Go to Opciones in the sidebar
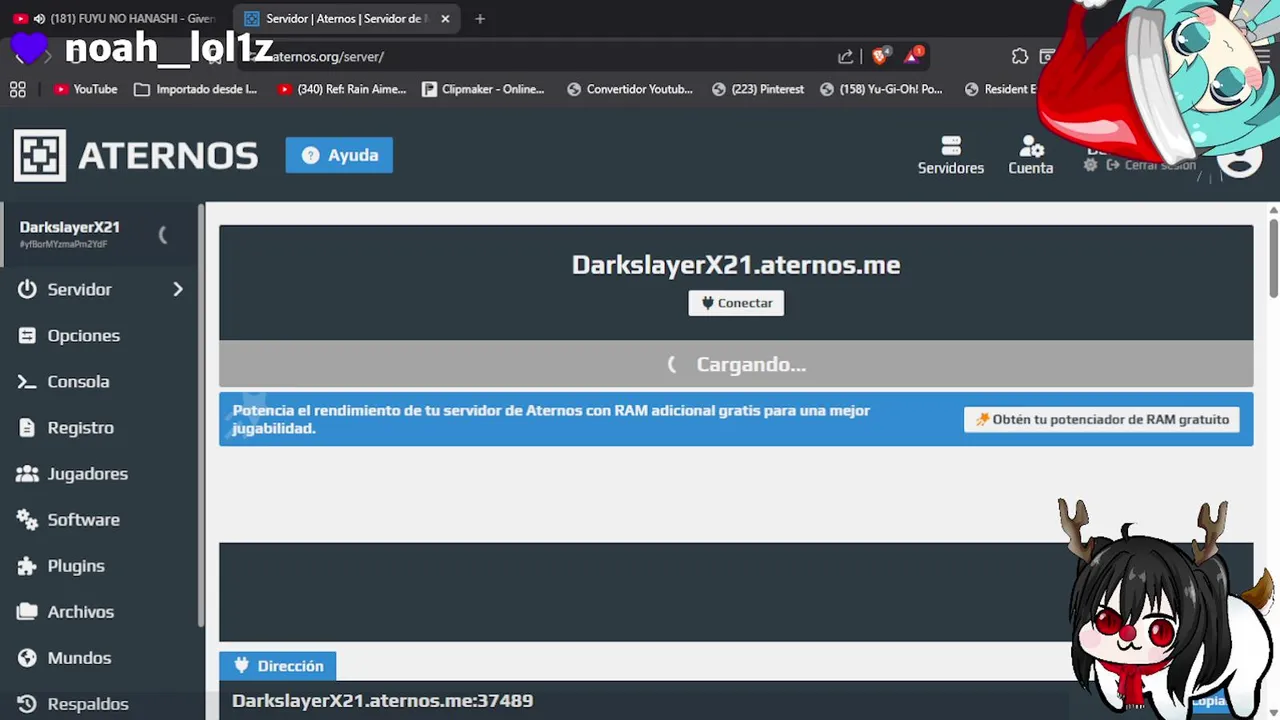The image size is (1280, 720). [x=84, y=335]
